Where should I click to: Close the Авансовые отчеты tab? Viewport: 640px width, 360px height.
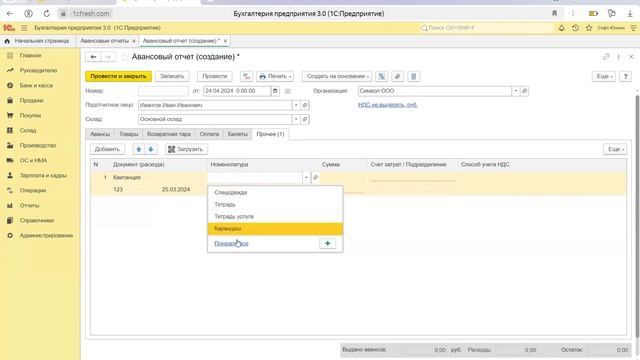click(134, 41)
